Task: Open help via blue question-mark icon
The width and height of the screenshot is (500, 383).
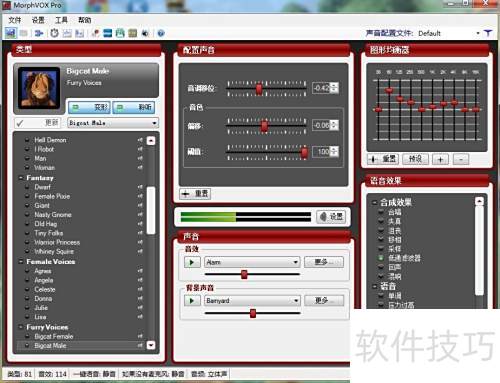Action: coord(161,33)
